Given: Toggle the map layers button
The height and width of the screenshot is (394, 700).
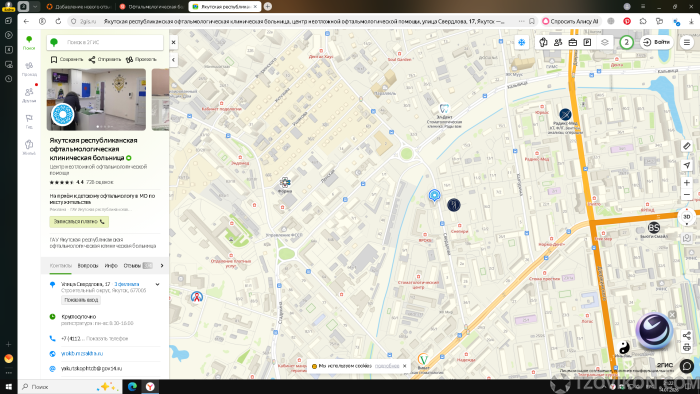Looking at the screenshot, I should [x=604, y=42].
